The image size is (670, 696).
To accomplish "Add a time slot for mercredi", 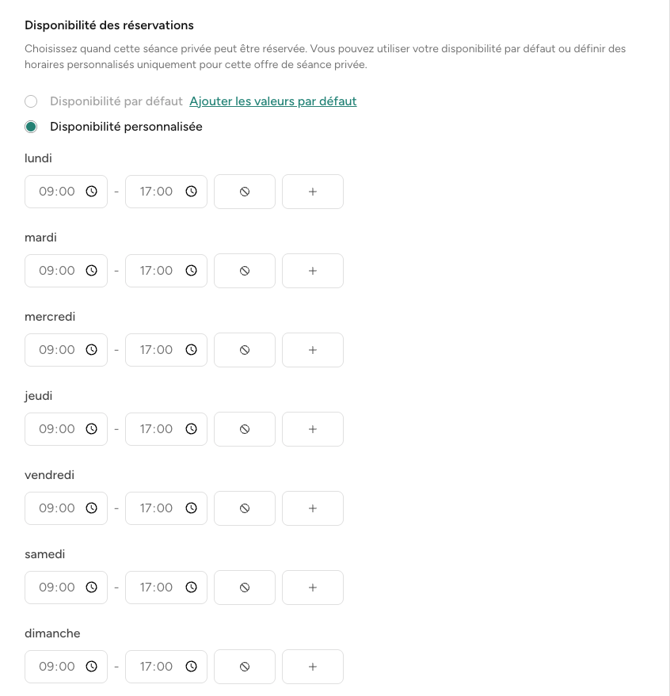I will (x=312, y=350).
